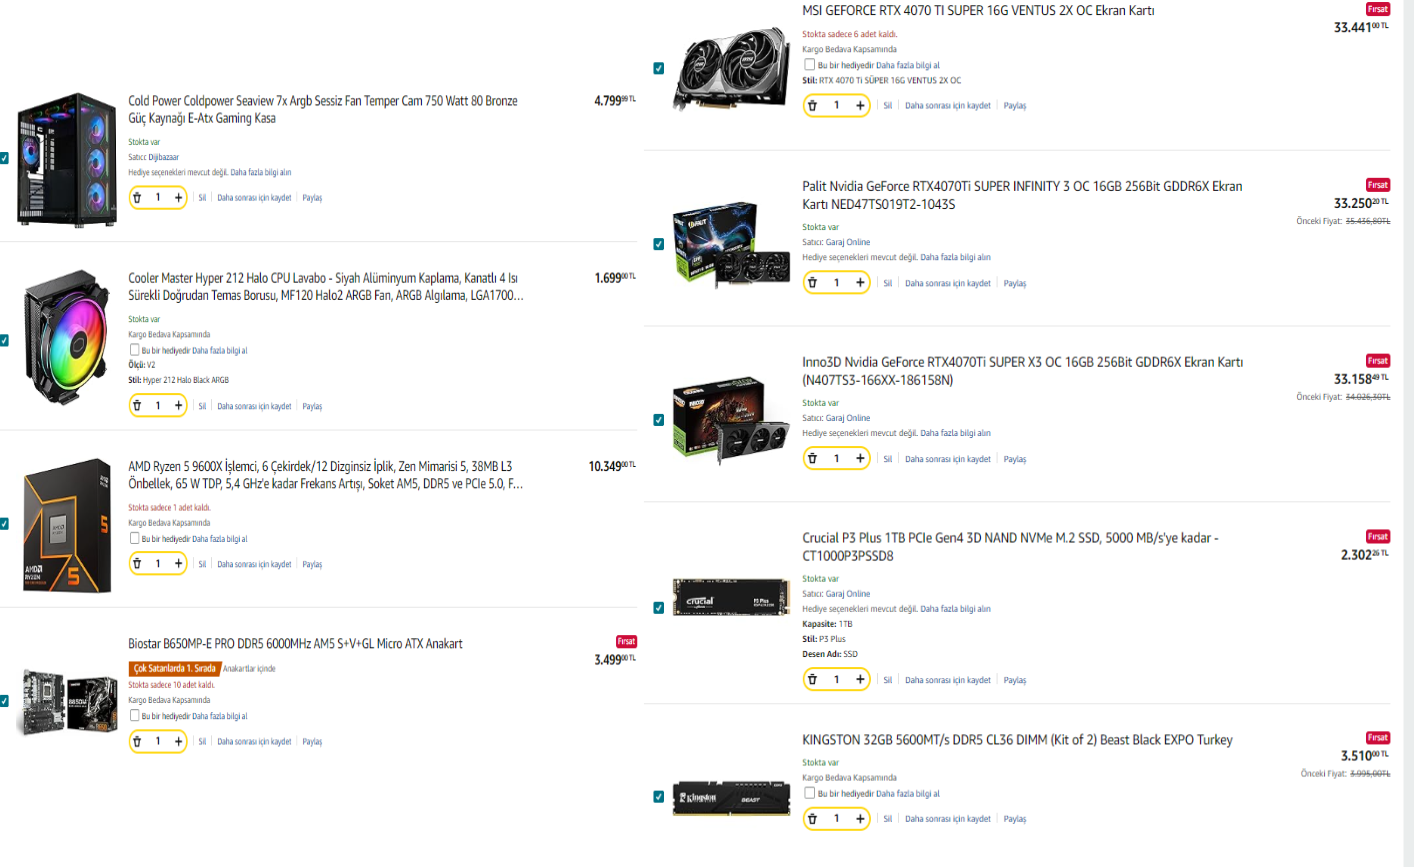
Task: Click trash icon for Cold Power Seaview case
Action: point(138,198)
